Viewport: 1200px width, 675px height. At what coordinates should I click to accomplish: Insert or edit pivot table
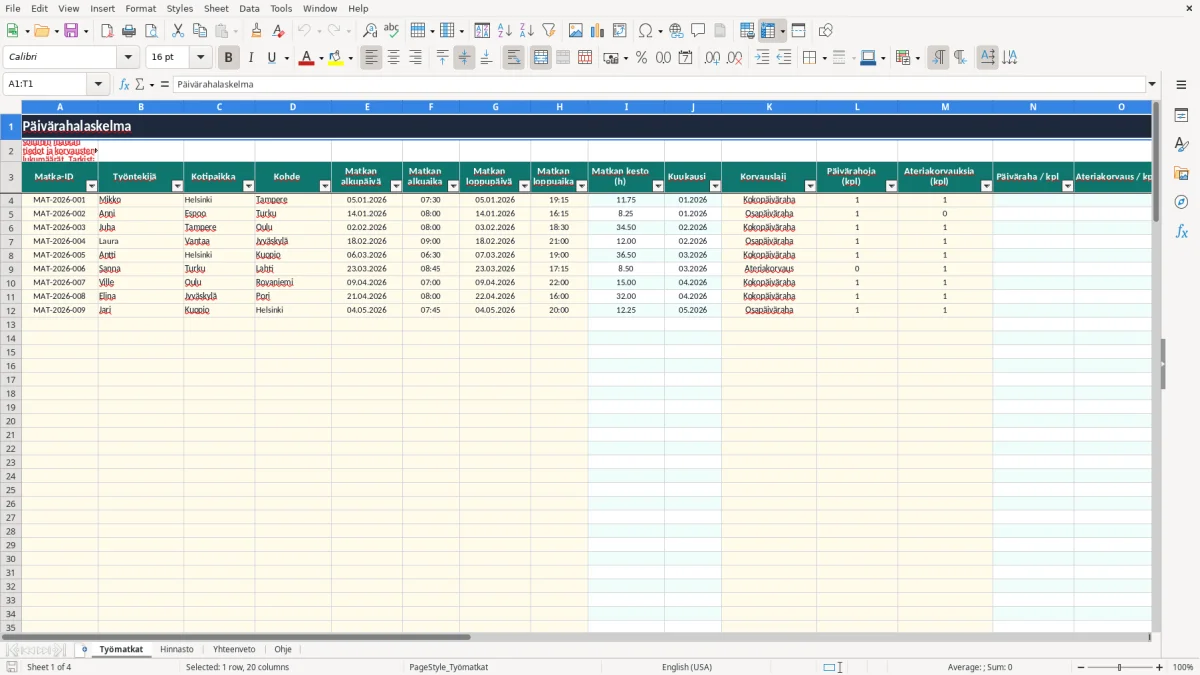619,30
